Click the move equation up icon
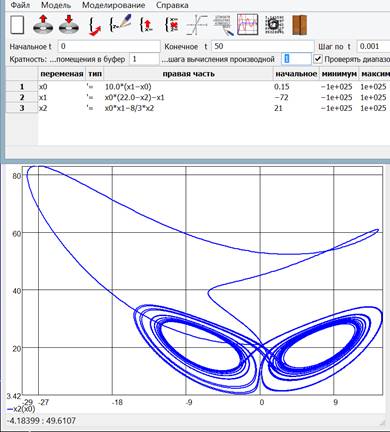 (x=146, y=25)
